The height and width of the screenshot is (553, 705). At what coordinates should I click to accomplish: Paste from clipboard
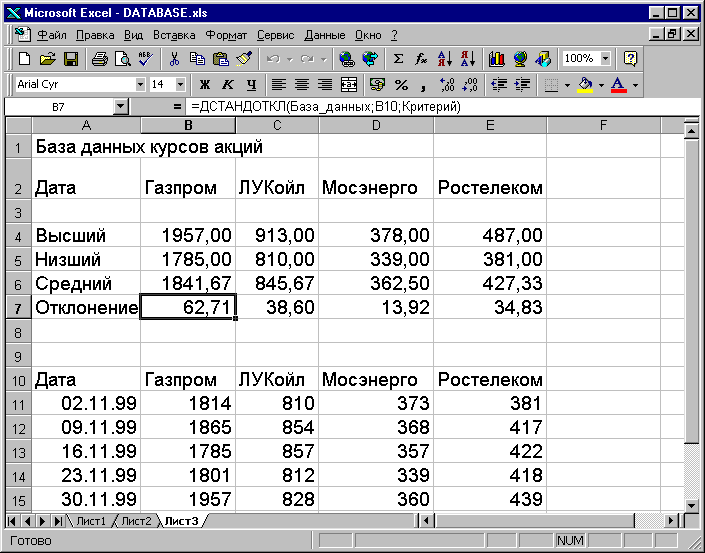pyautogui.click(x=220, y=59)
